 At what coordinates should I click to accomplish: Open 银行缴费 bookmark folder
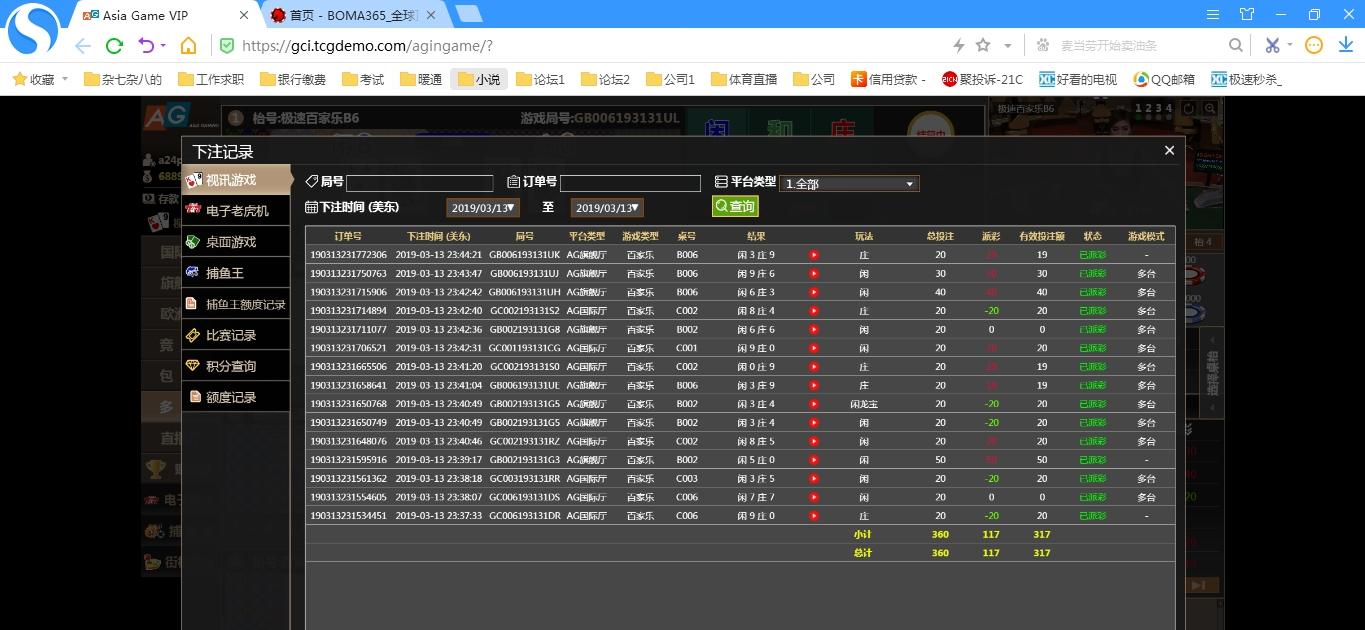pos(293,79)
